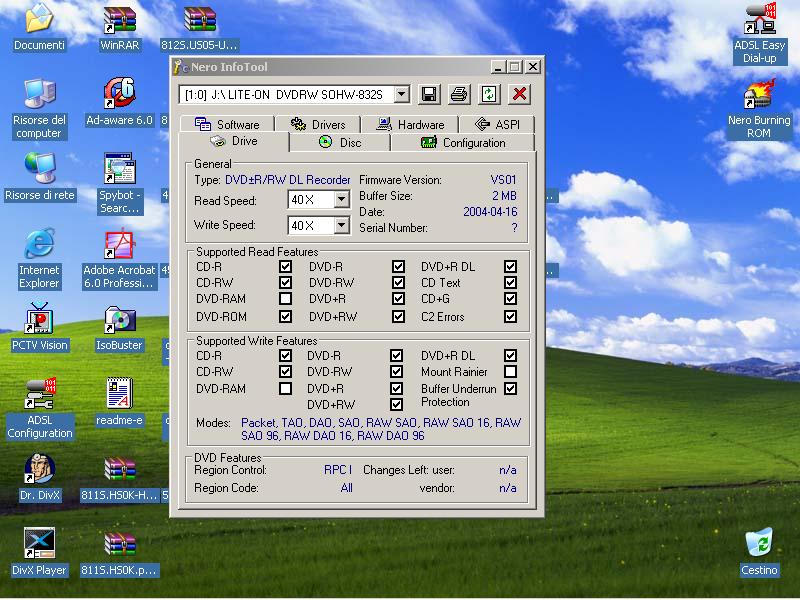Toggle DVD+RW under Supported Read Features

click(398, 316)
